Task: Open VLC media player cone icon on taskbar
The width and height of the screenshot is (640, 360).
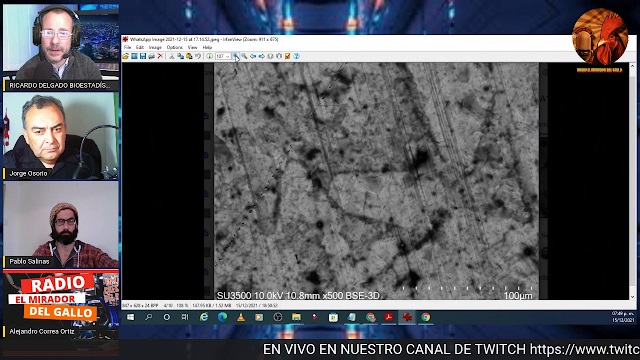Action: [x=241, y=317]
